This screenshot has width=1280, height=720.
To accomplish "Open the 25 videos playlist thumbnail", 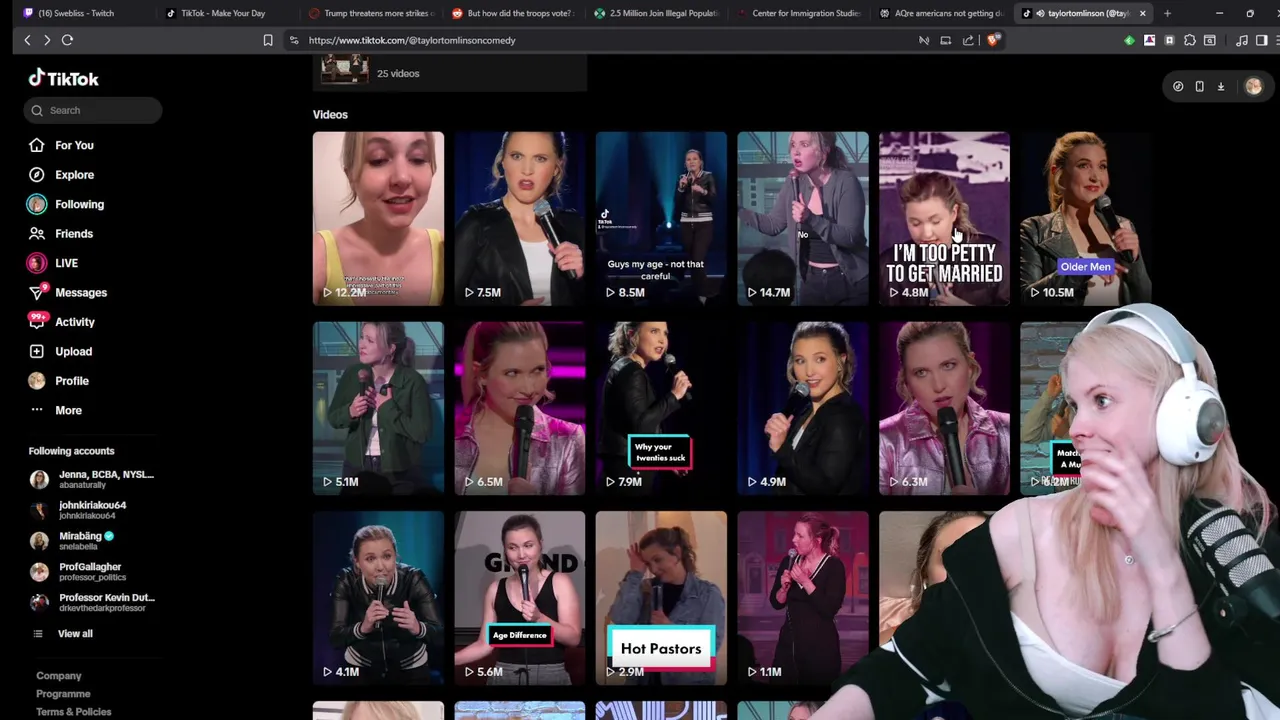I will point(343,70).
